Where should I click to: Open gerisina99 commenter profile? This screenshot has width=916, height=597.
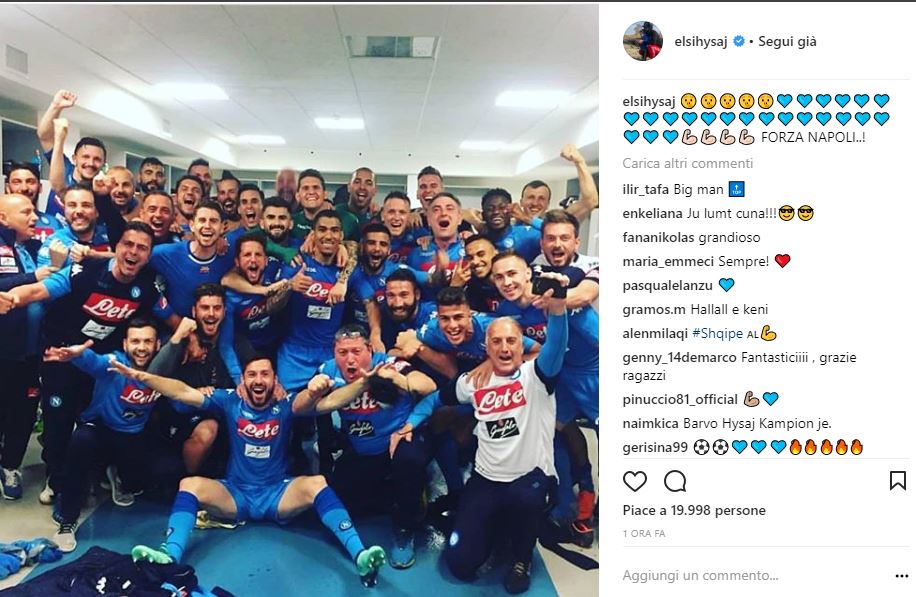(655, 448)
